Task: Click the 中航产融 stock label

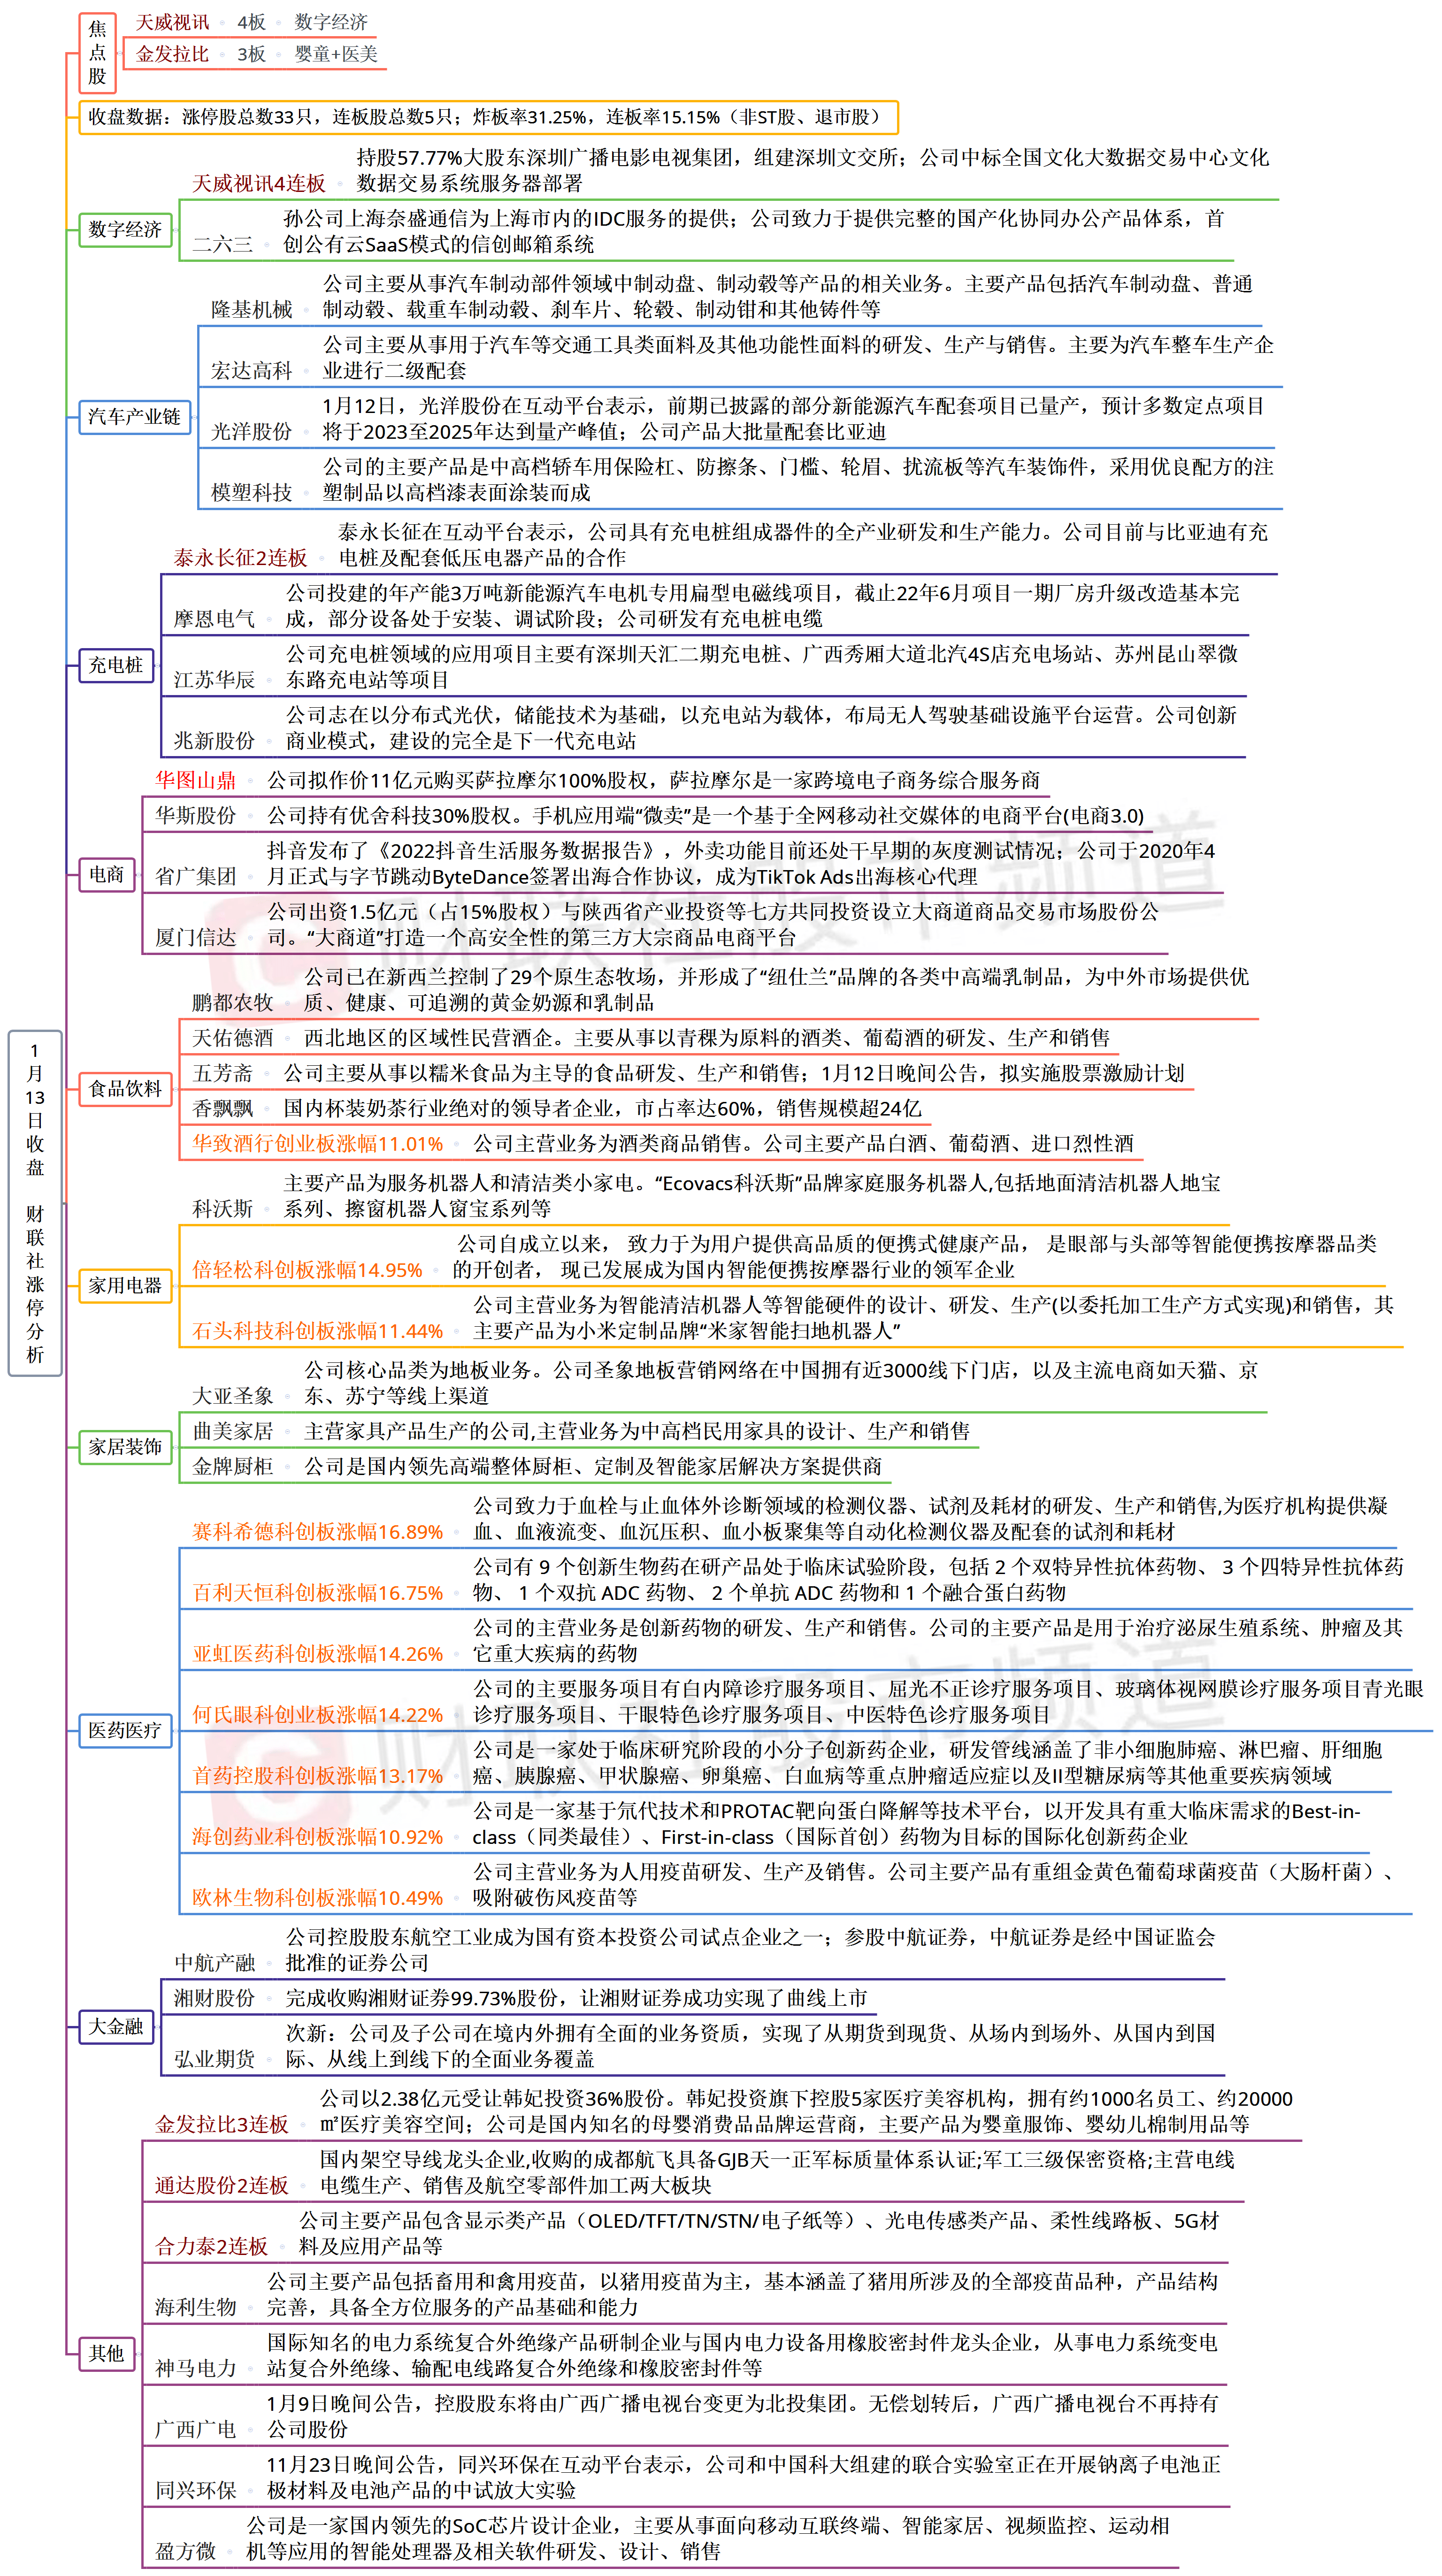Action: coord(215,1963)
